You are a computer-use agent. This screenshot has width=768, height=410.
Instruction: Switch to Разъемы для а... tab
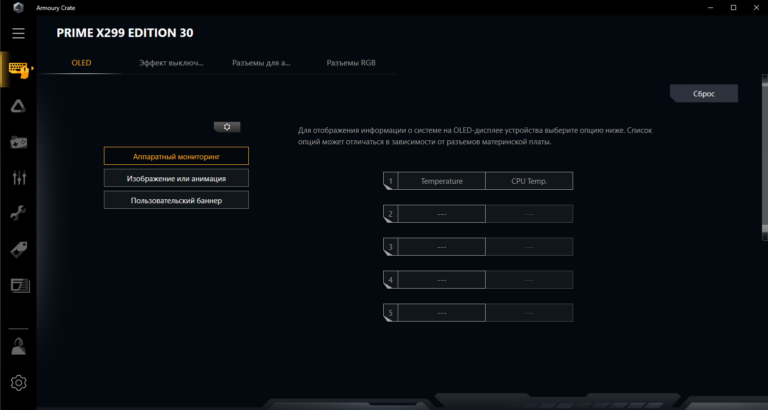261,63
